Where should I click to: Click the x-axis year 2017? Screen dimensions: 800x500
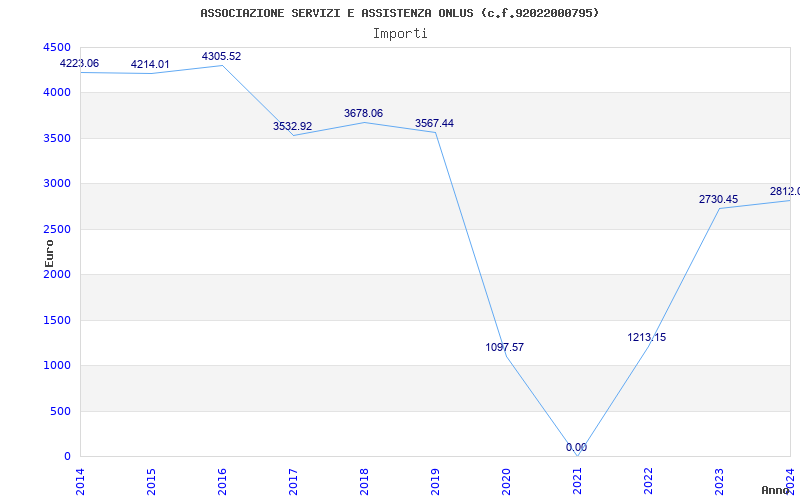(293, 482)
